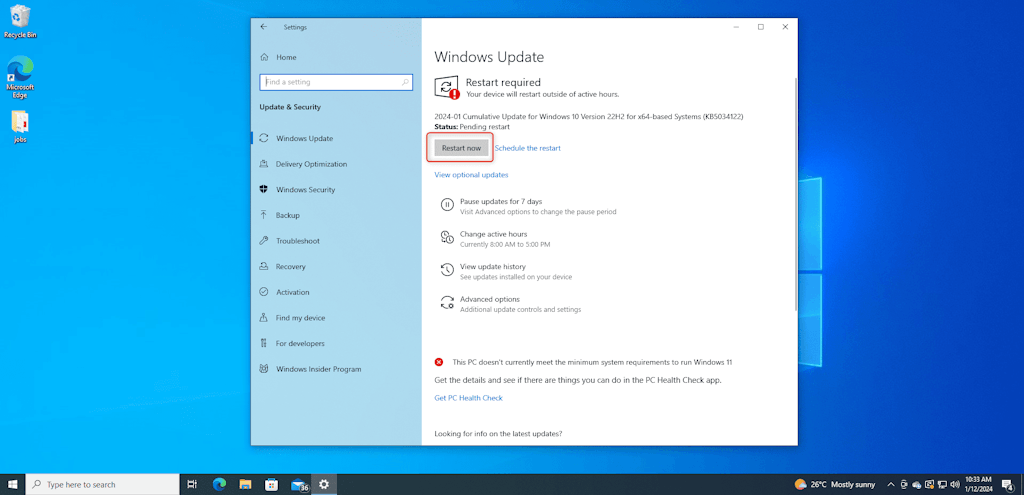The height and width of the screenshot is (495, 1024).
Task: Click the Windows Insider Program icon
Action: (264, 369)
